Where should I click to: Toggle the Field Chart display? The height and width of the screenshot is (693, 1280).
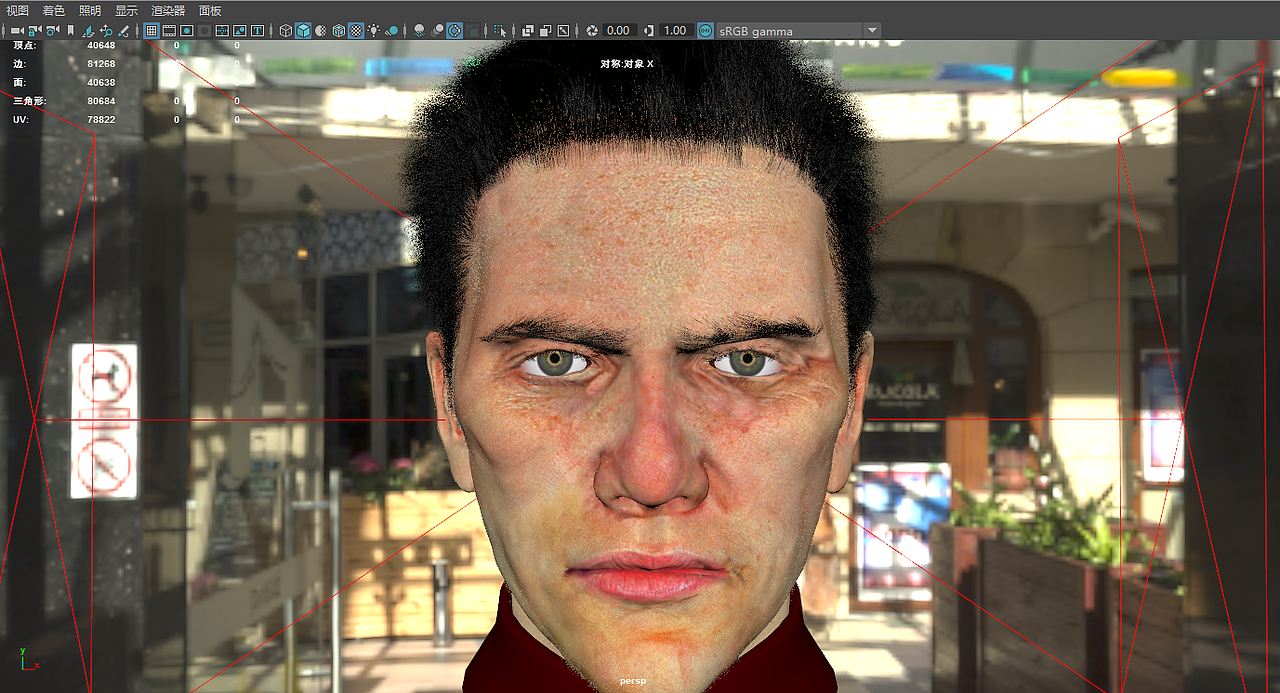(x=222, y=30)
